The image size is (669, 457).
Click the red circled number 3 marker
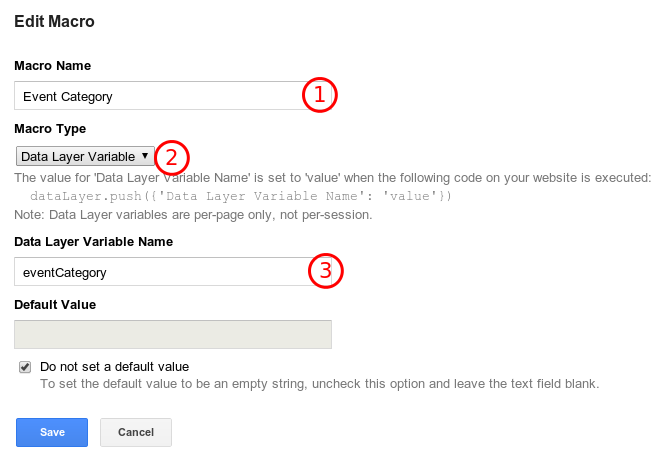(325, 270)
